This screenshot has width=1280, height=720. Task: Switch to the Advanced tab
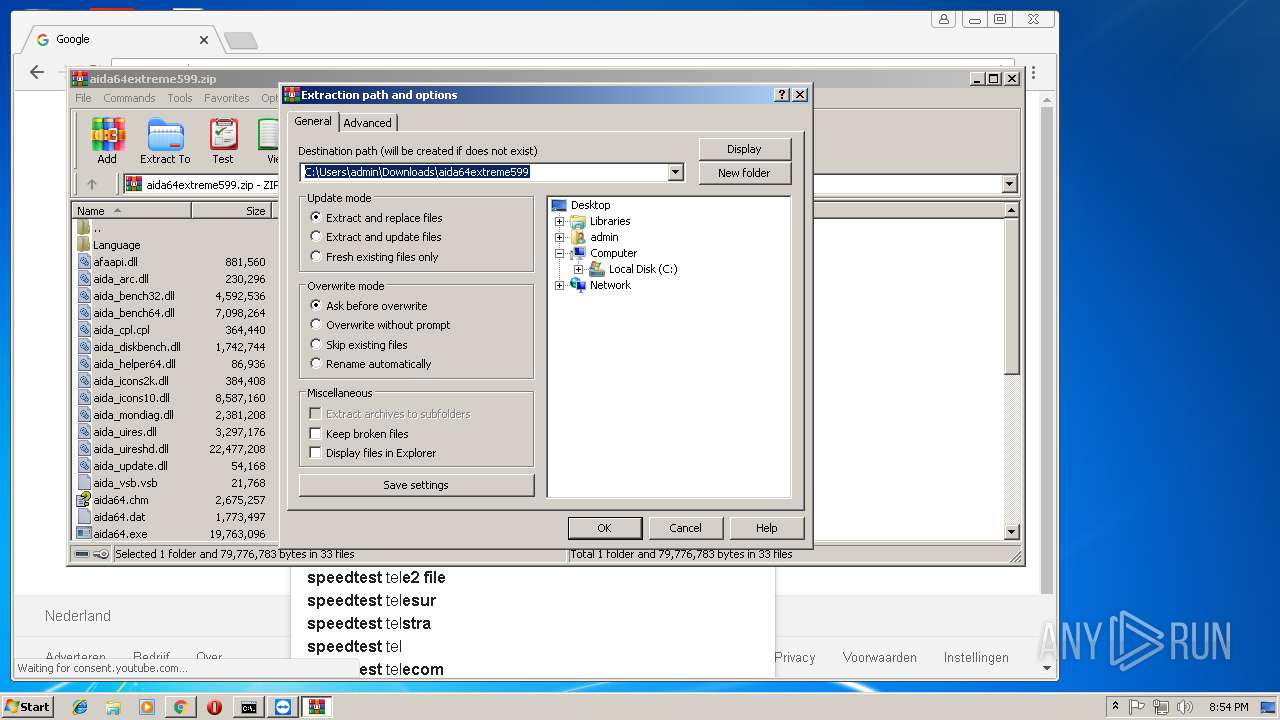click(x=367, y=123)
